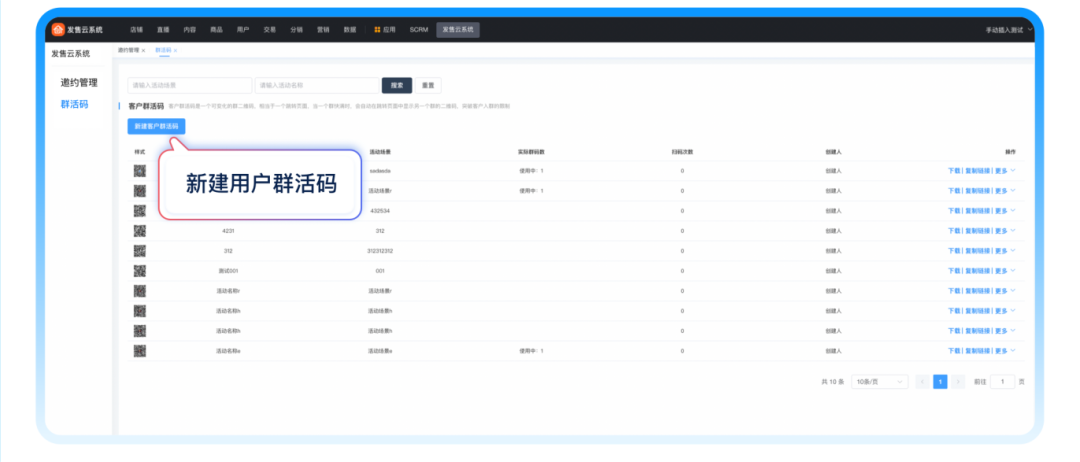Screen dimensions: 1080x462
Task: Click the 活动名称e cell
Action: (228, 350)
